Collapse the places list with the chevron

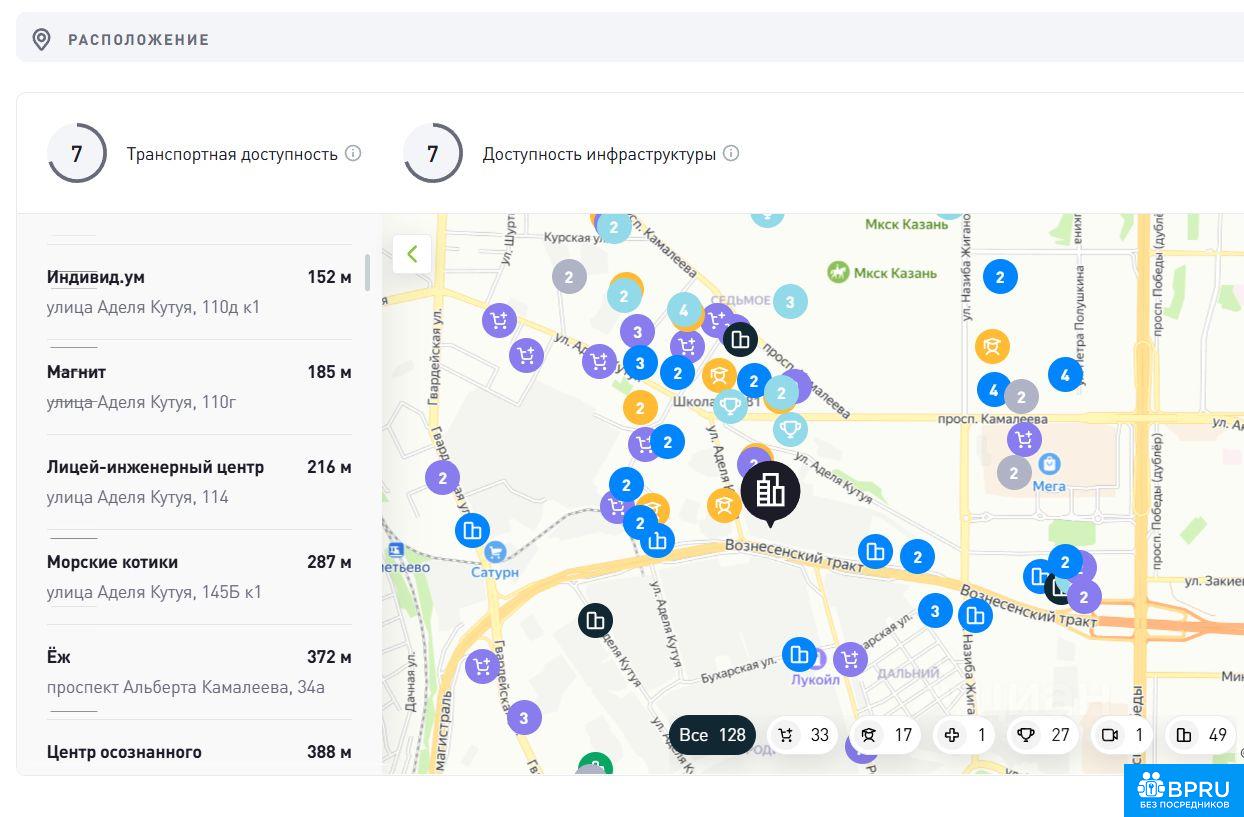pos(412,254)
